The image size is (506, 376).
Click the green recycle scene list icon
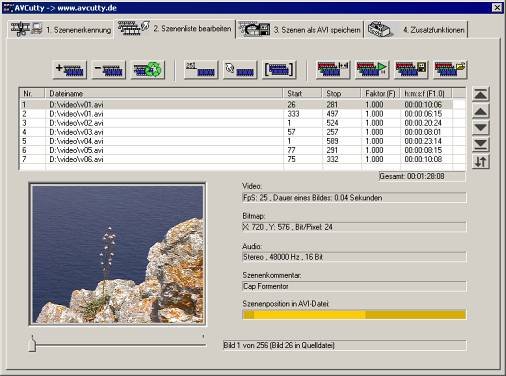(x=148, y=70)
